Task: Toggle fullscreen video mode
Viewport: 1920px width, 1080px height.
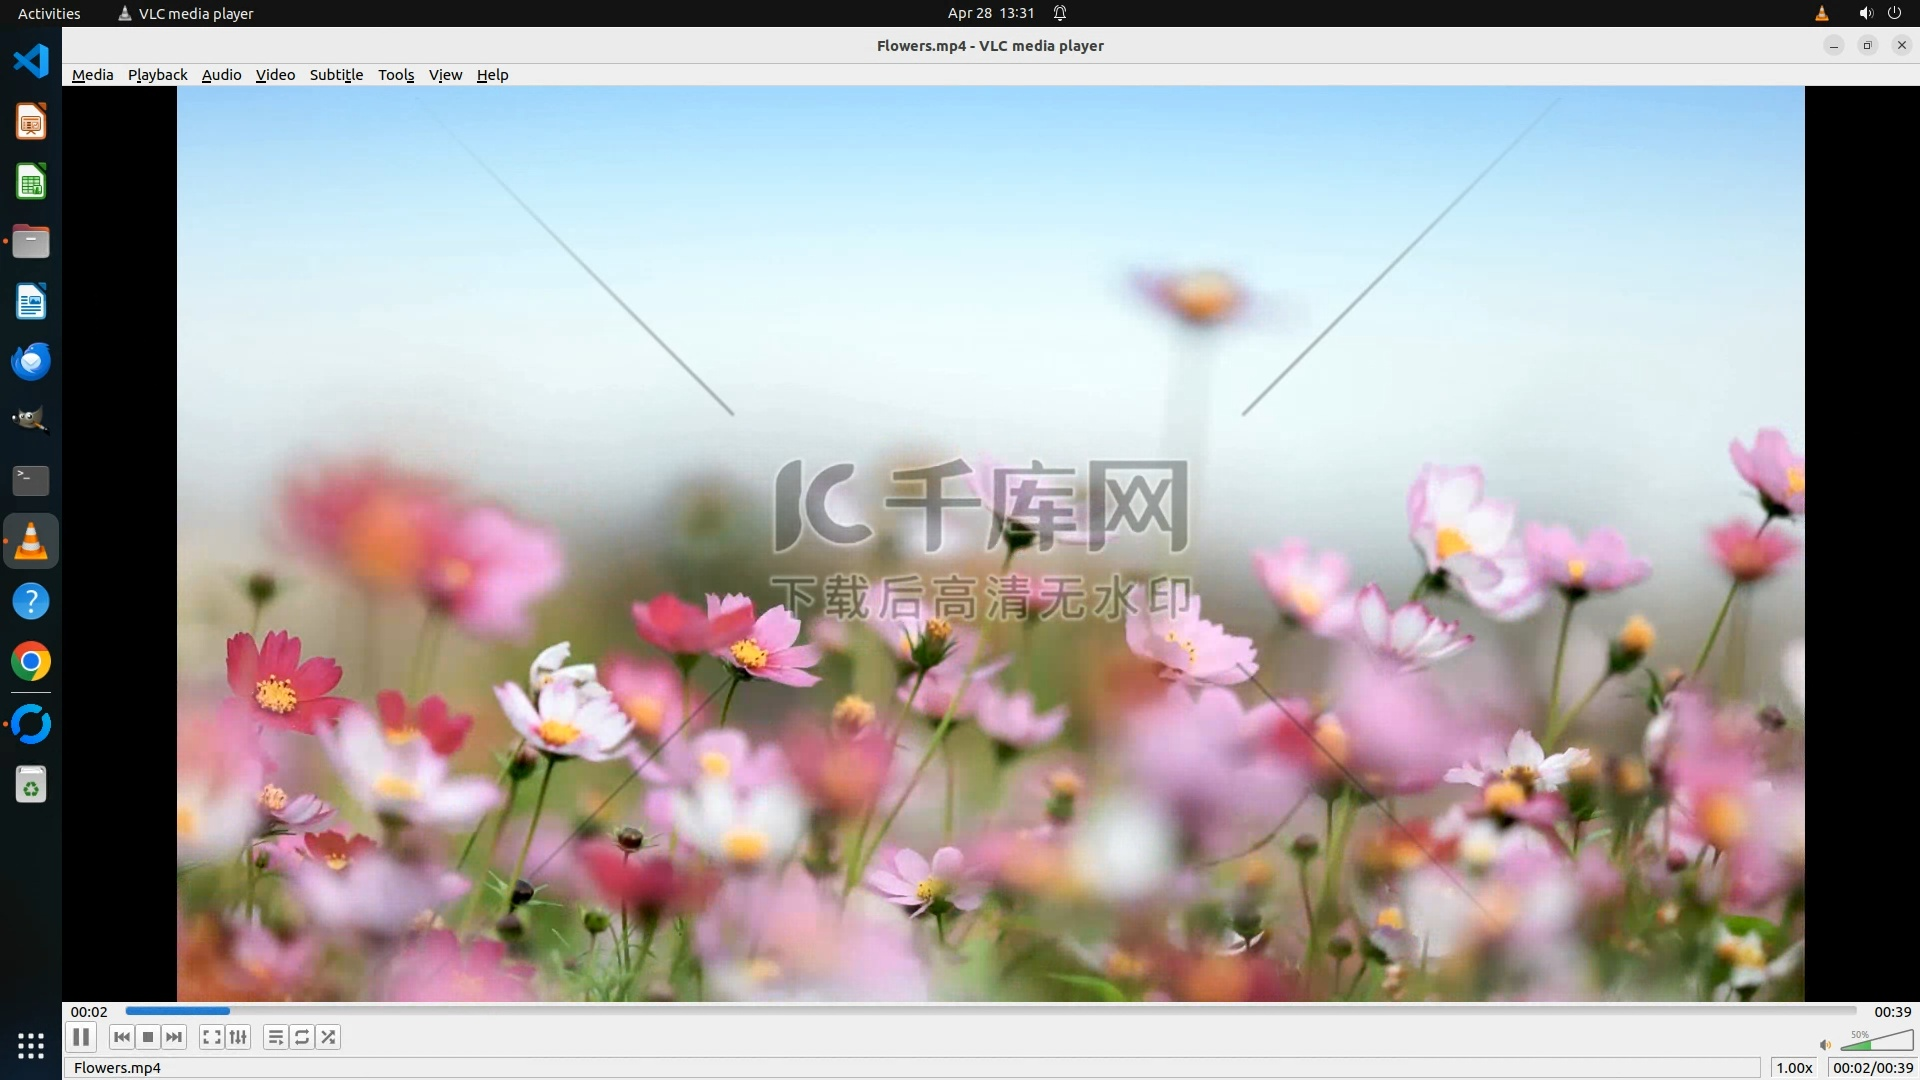Action: 211,1037
